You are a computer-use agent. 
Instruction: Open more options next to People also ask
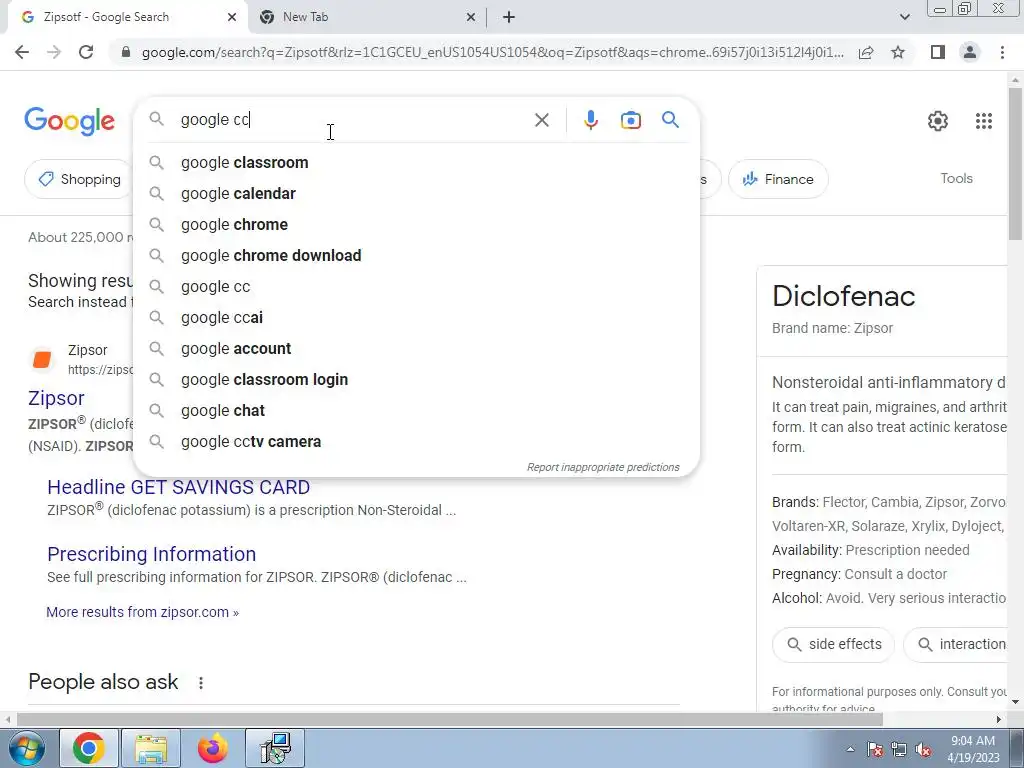click(201, 682)
